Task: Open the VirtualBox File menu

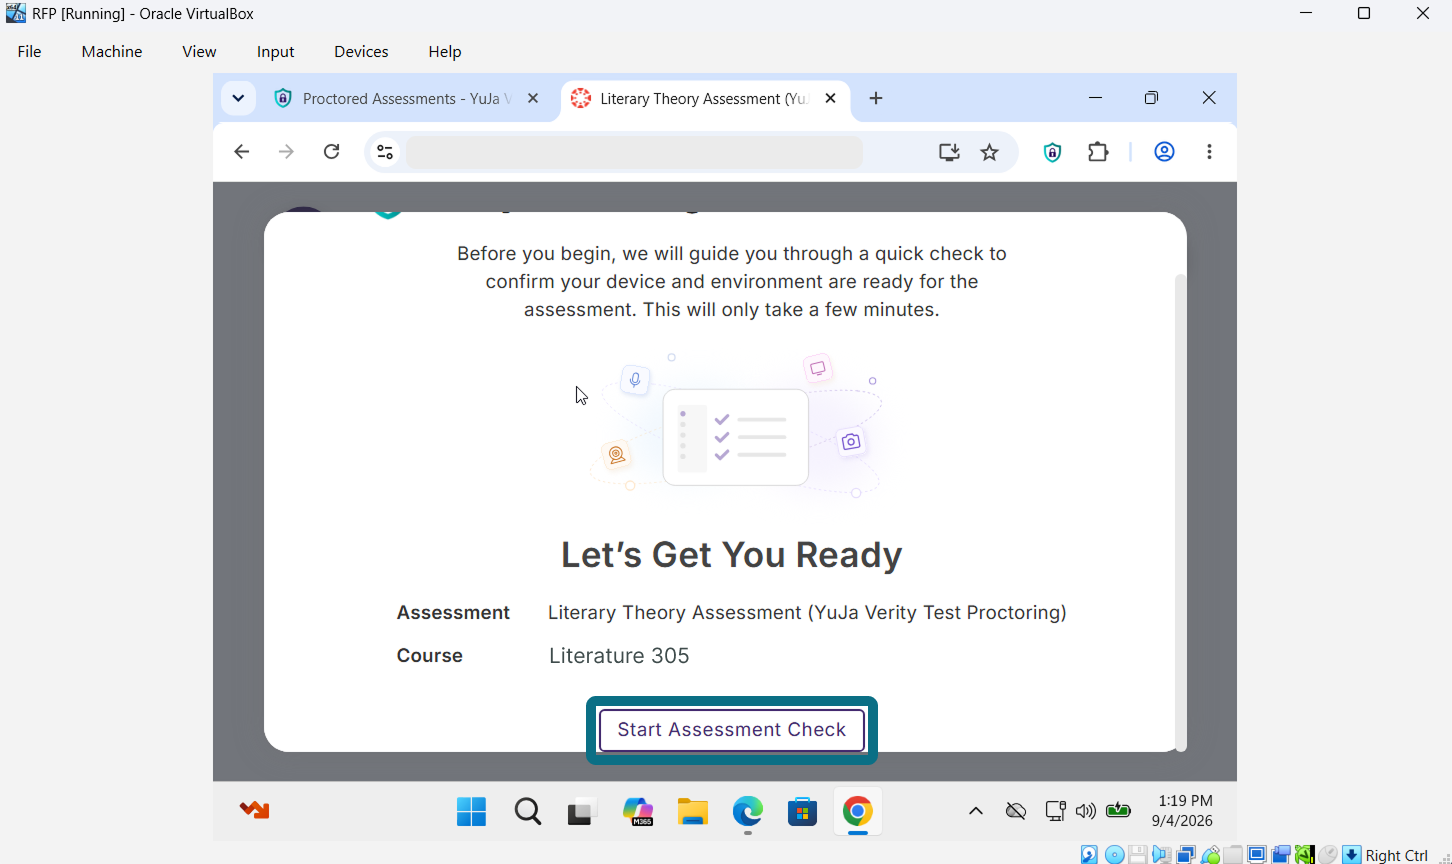Action: coord(30,52)
